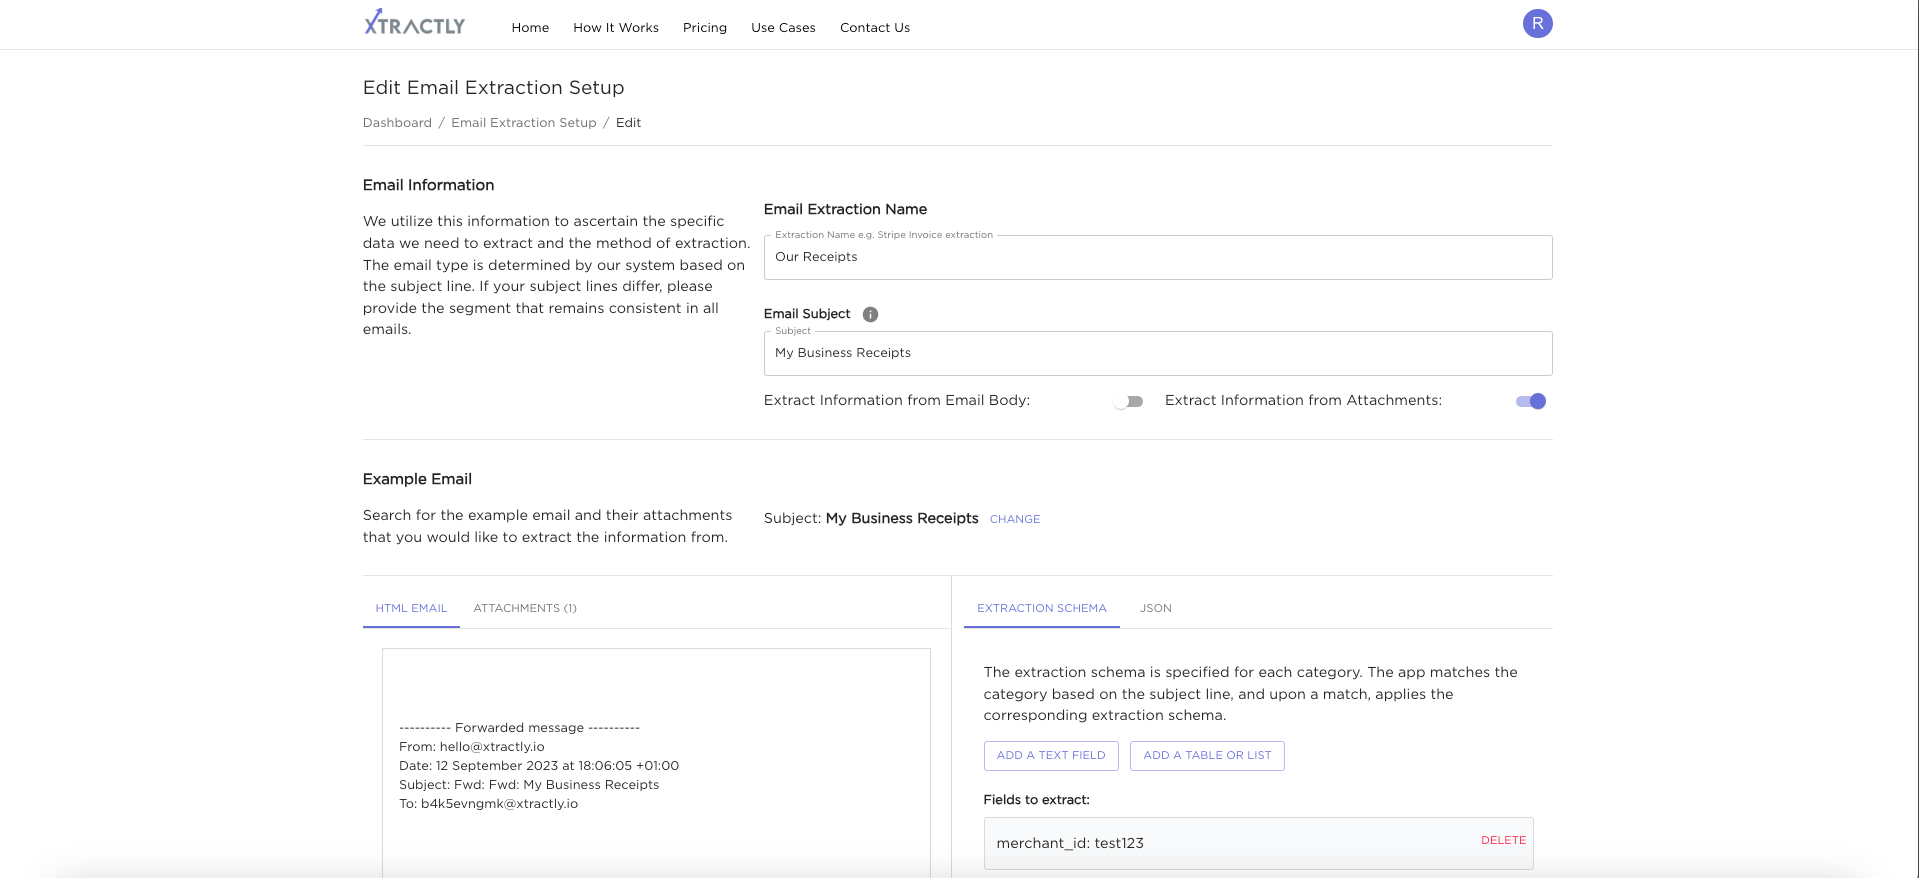Switch to the Attachments (1) tab
Screen dimensions: 1919x878
pyautogui.click(x=525, y=608)
